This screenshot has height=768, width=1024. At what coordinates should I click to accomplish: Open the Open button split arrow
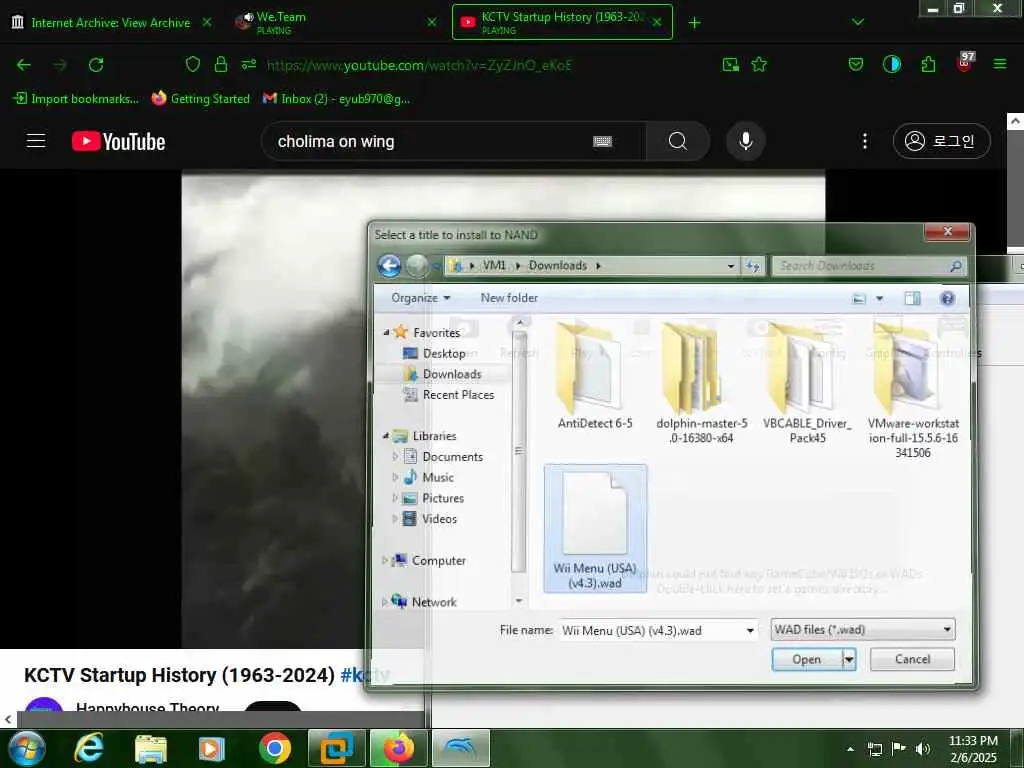[848, 660]
